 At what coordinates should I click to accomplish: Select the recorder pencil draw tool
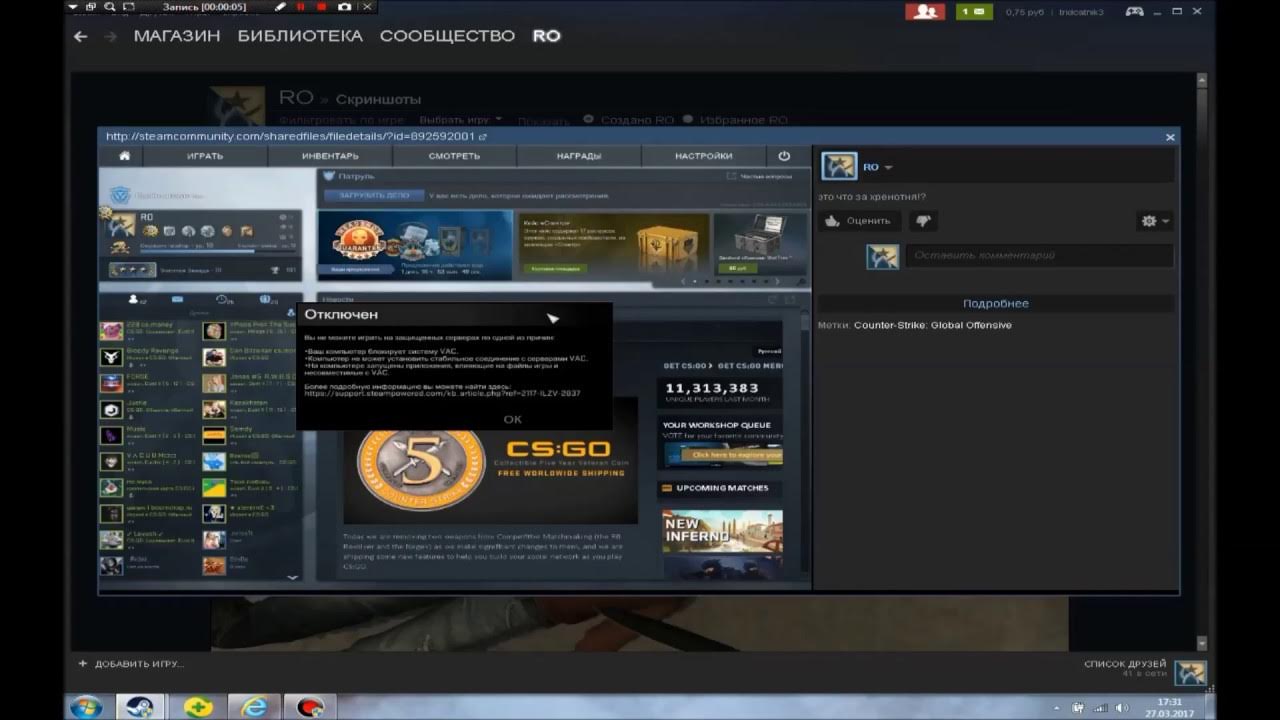tap(280, 7)
